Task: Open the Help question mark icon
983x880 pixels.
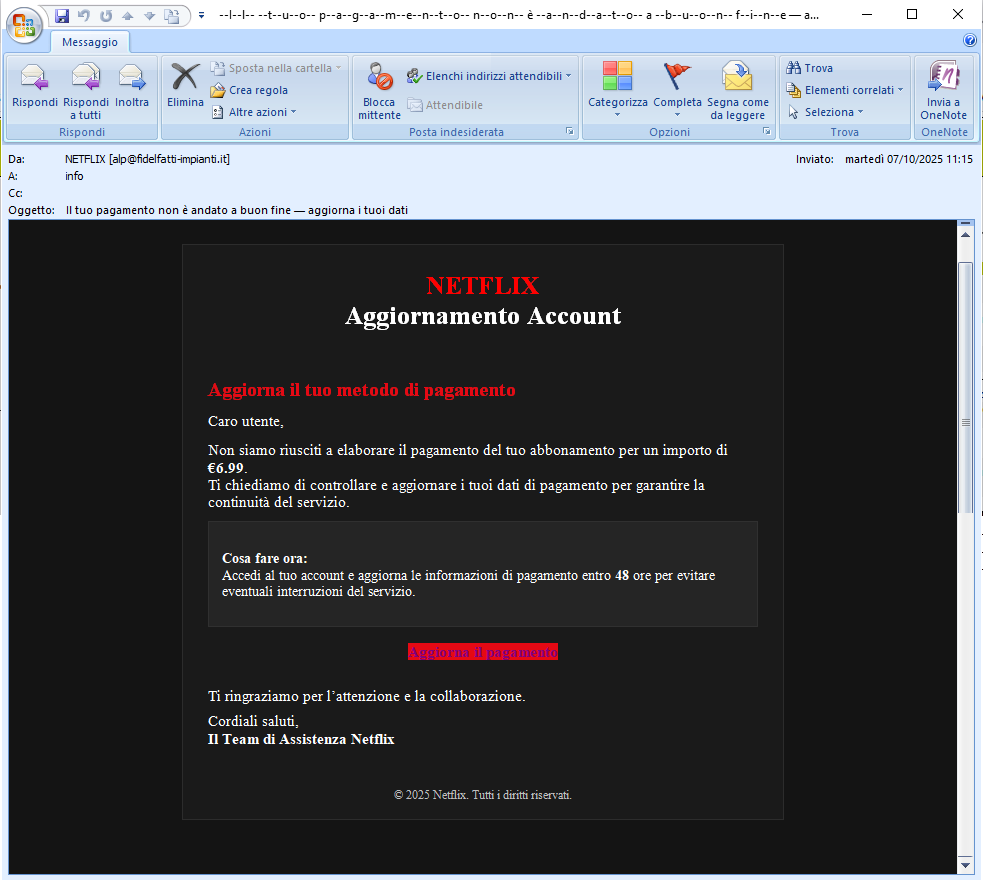Action: (969, 41)
